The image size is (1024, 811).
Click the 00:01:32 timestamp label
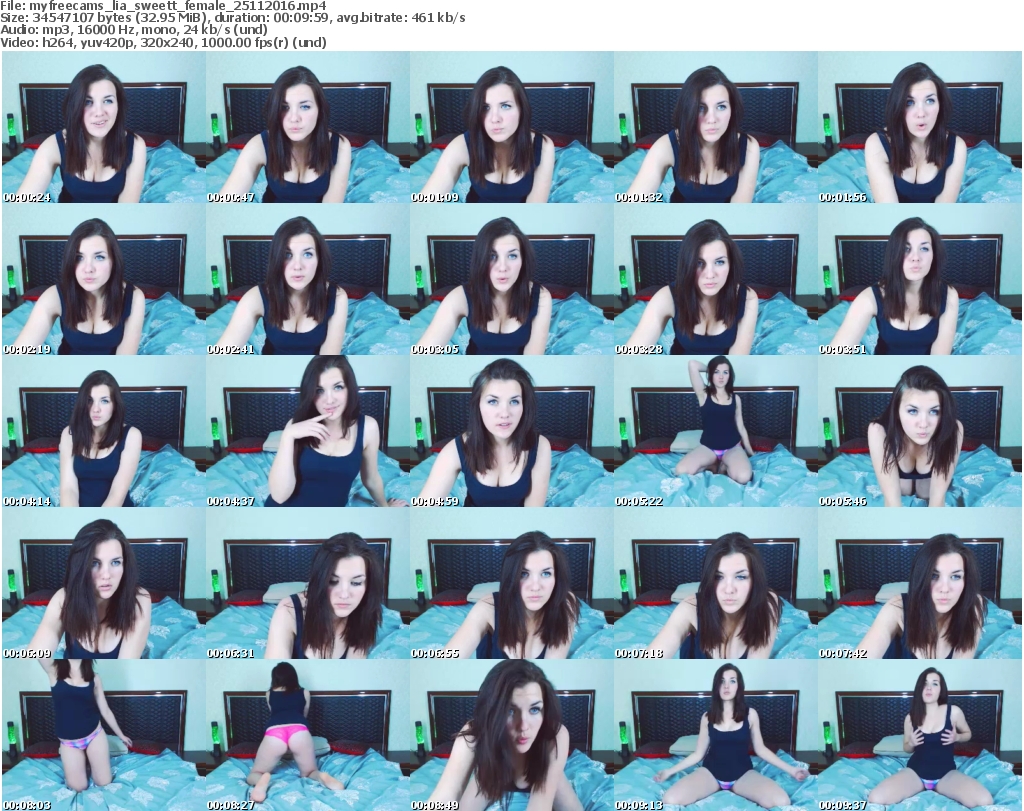click(x=641, y=197)
